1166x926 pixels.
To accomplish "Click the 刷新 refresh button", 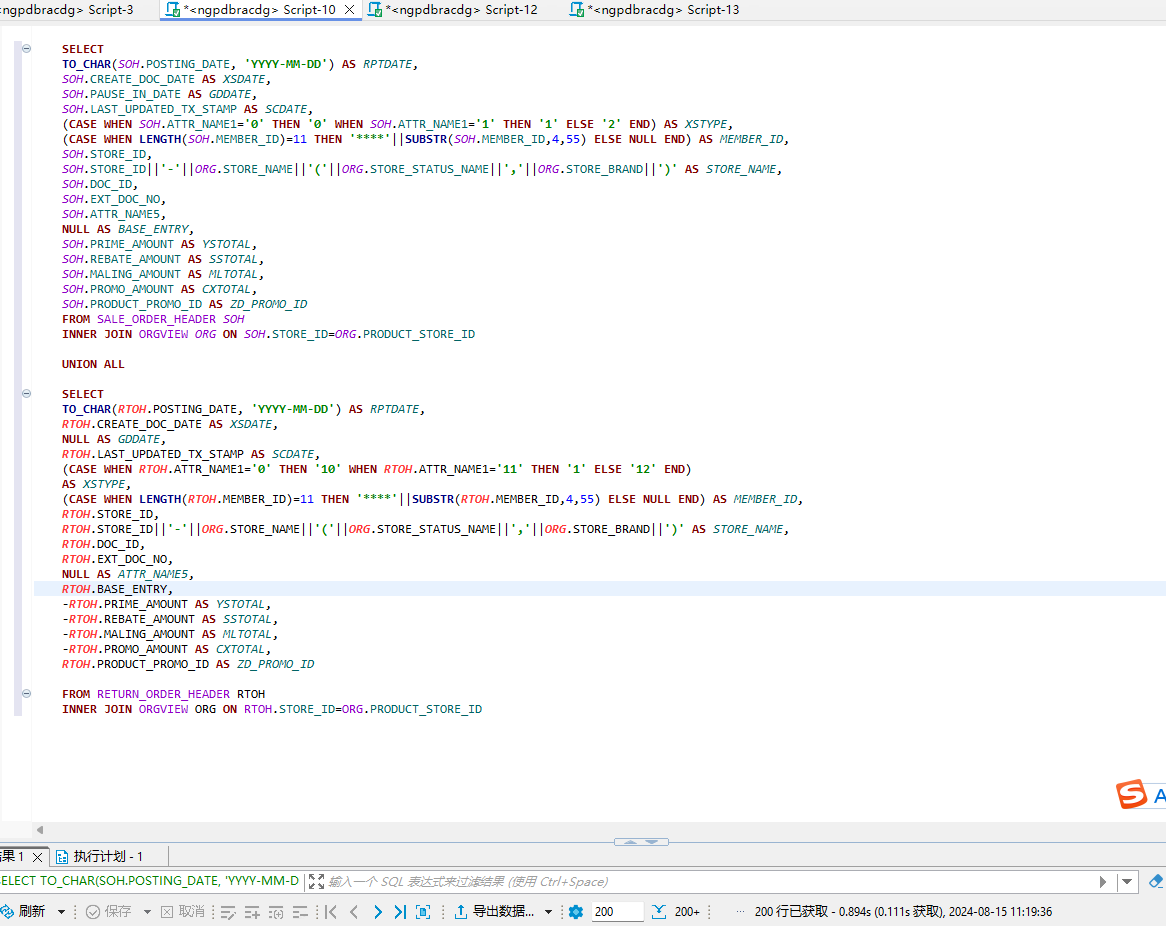I will pyautogui.click(x=23, y=912).
